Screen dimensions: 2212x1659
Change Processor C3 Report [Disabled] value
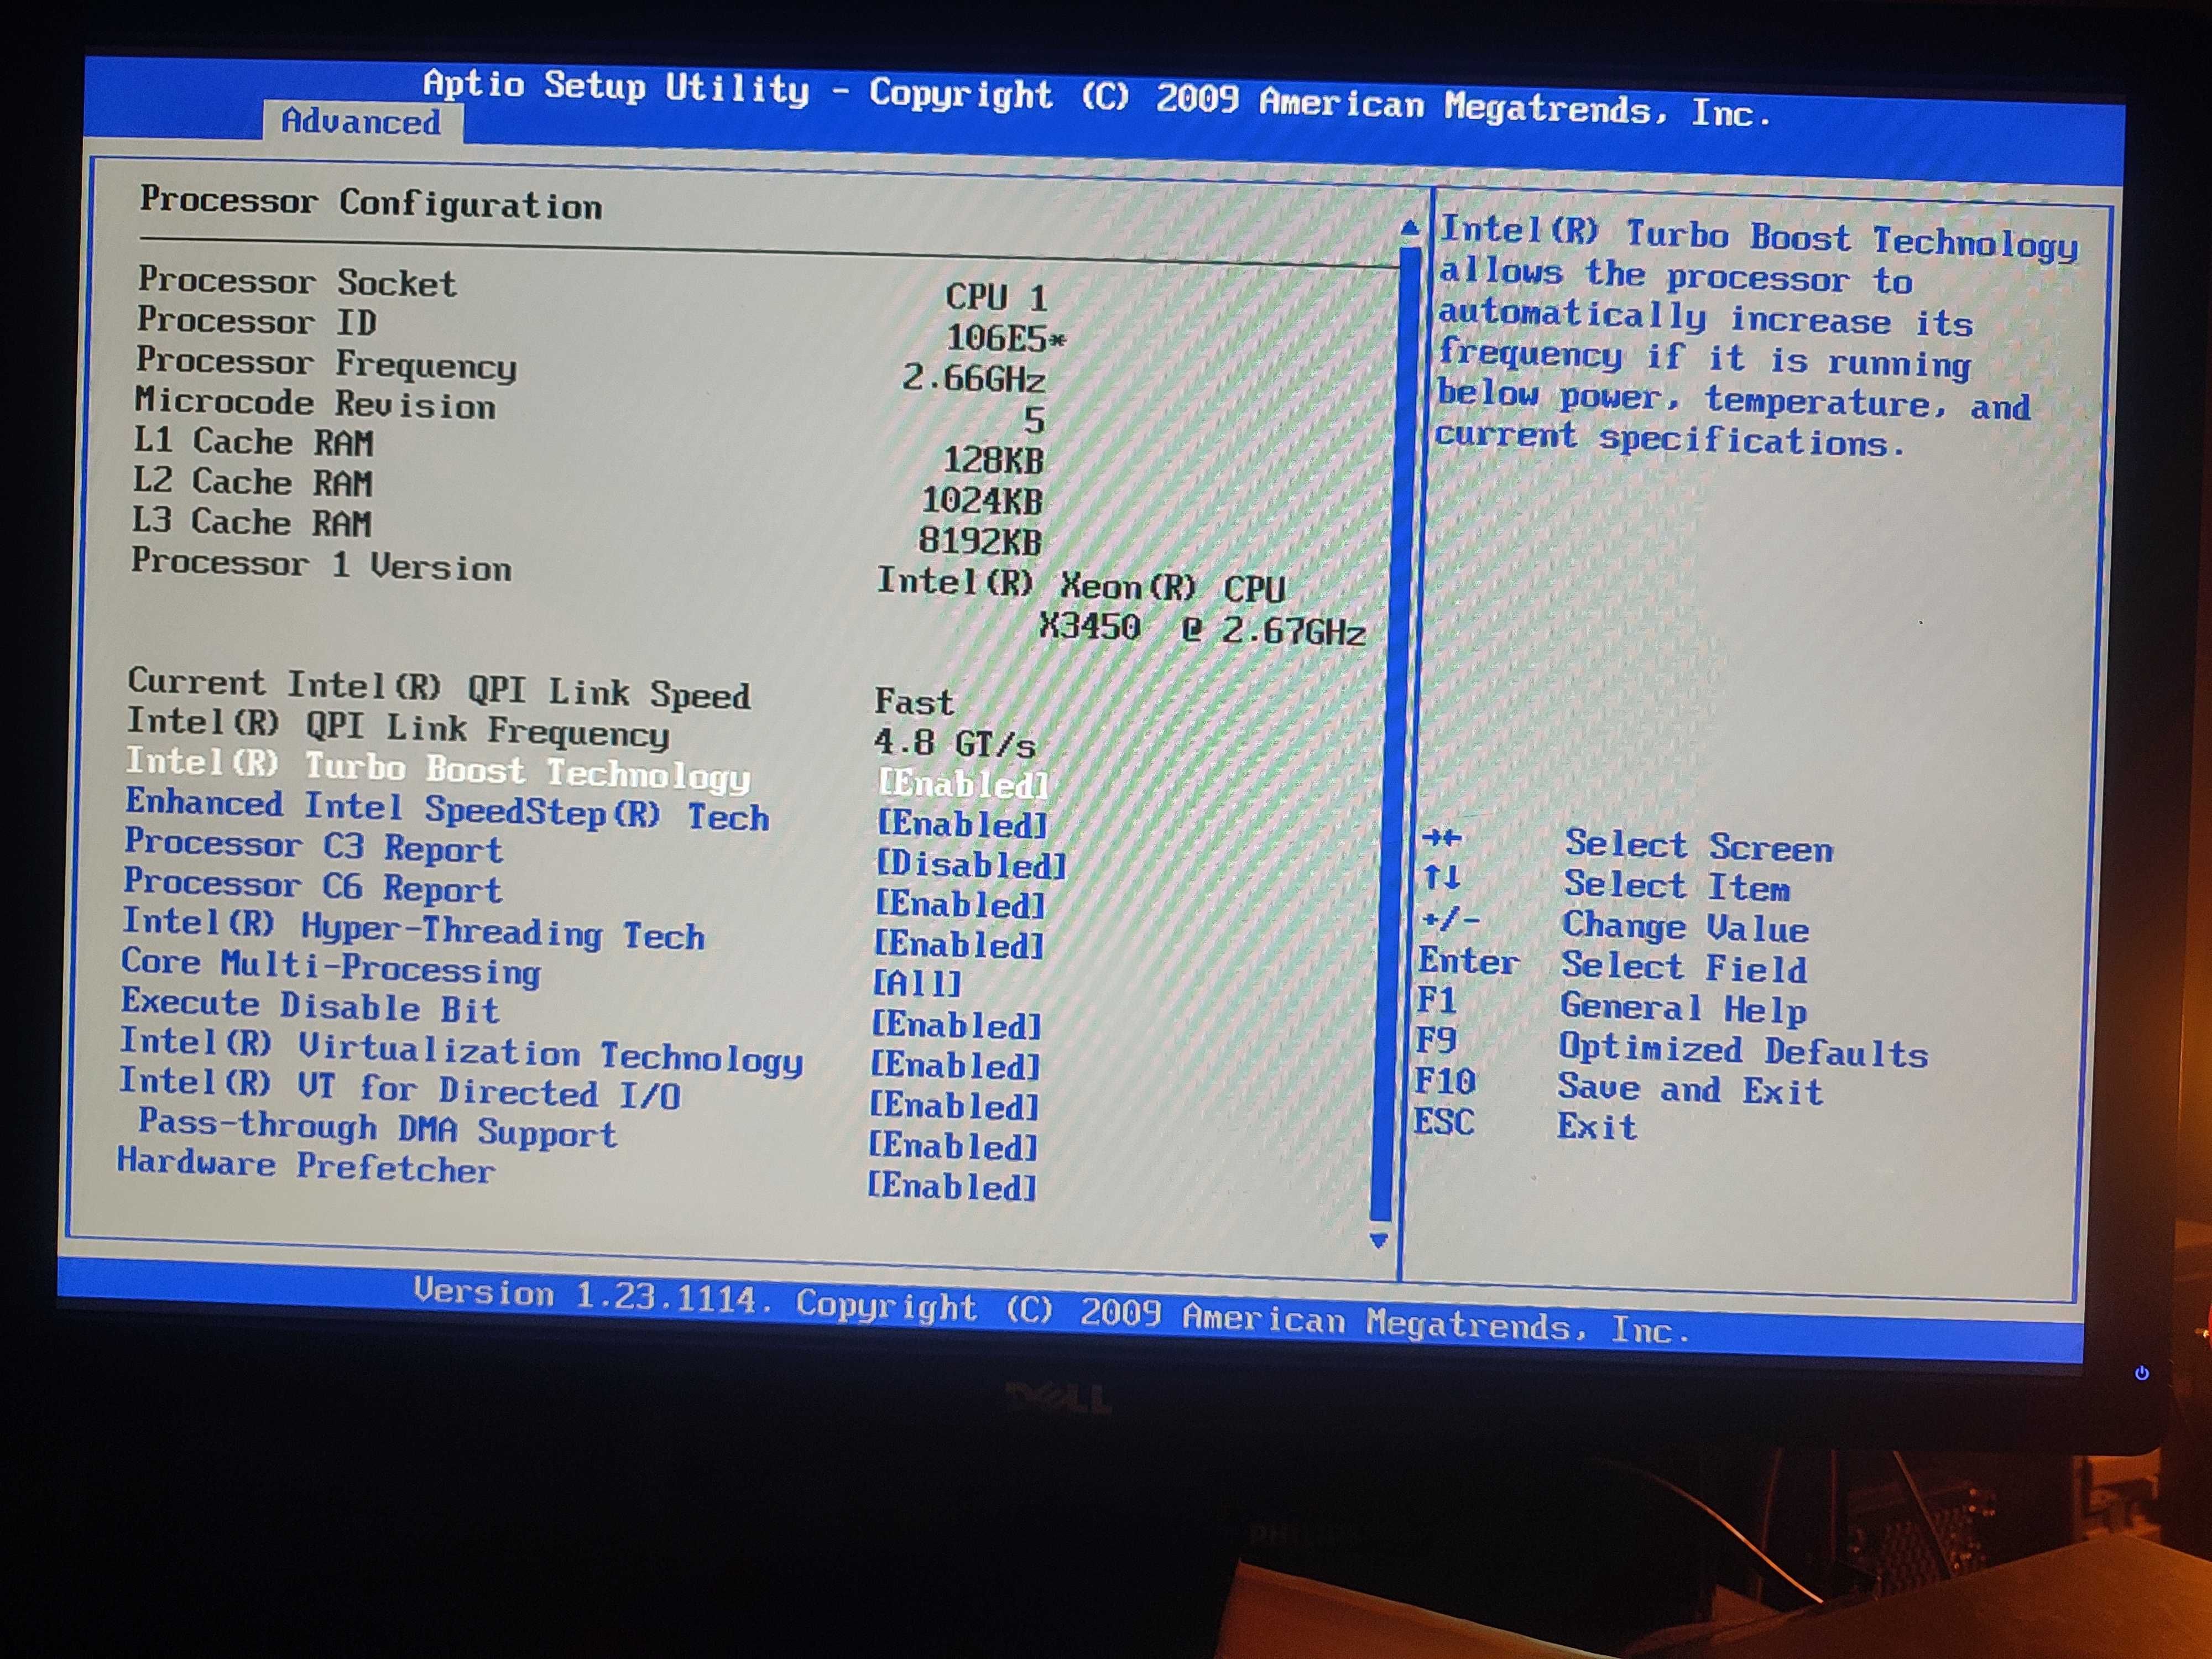click(971, 864)
